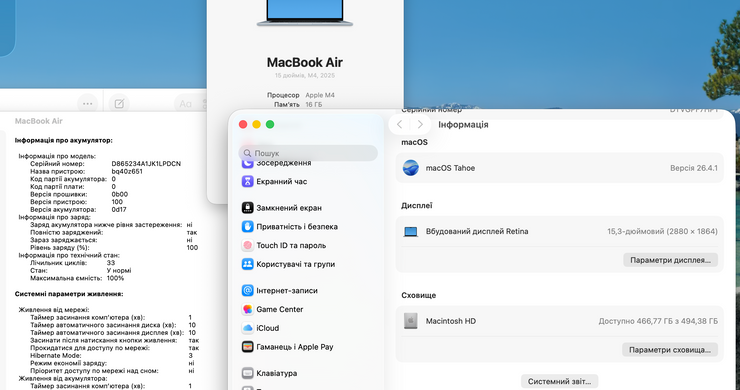Click Максимальна ємність 100% row

pyautogui.click(x=77, y=278)
